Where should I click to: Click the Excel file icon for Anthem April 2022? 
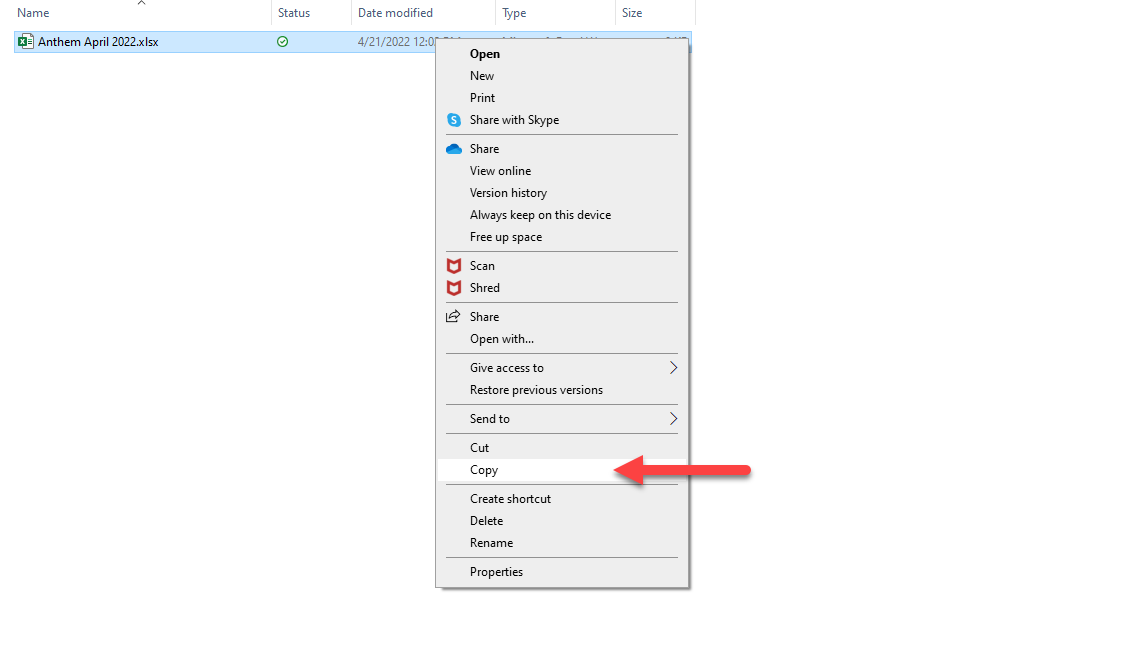coord(26,42)
